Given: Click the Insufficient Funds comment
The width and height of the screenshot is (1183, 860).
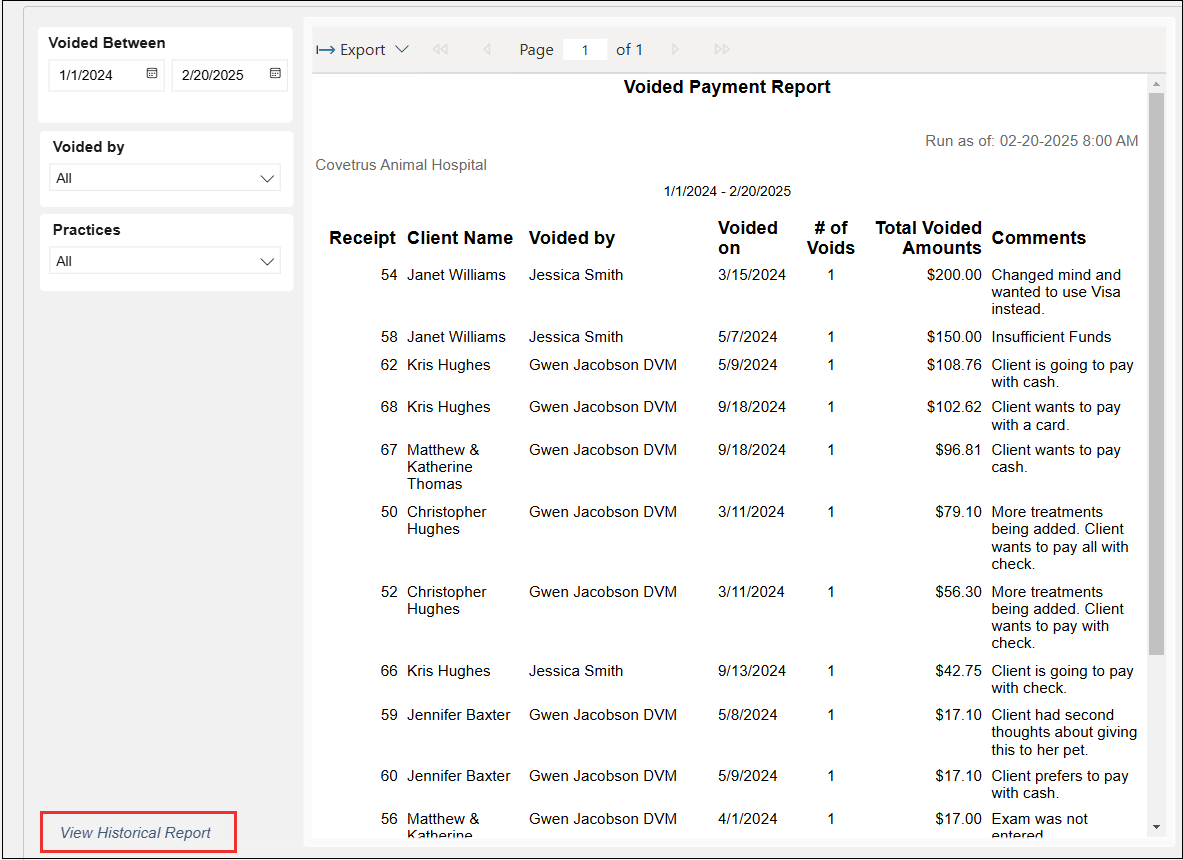Looking at the screenshot, I should (1051, 336).
